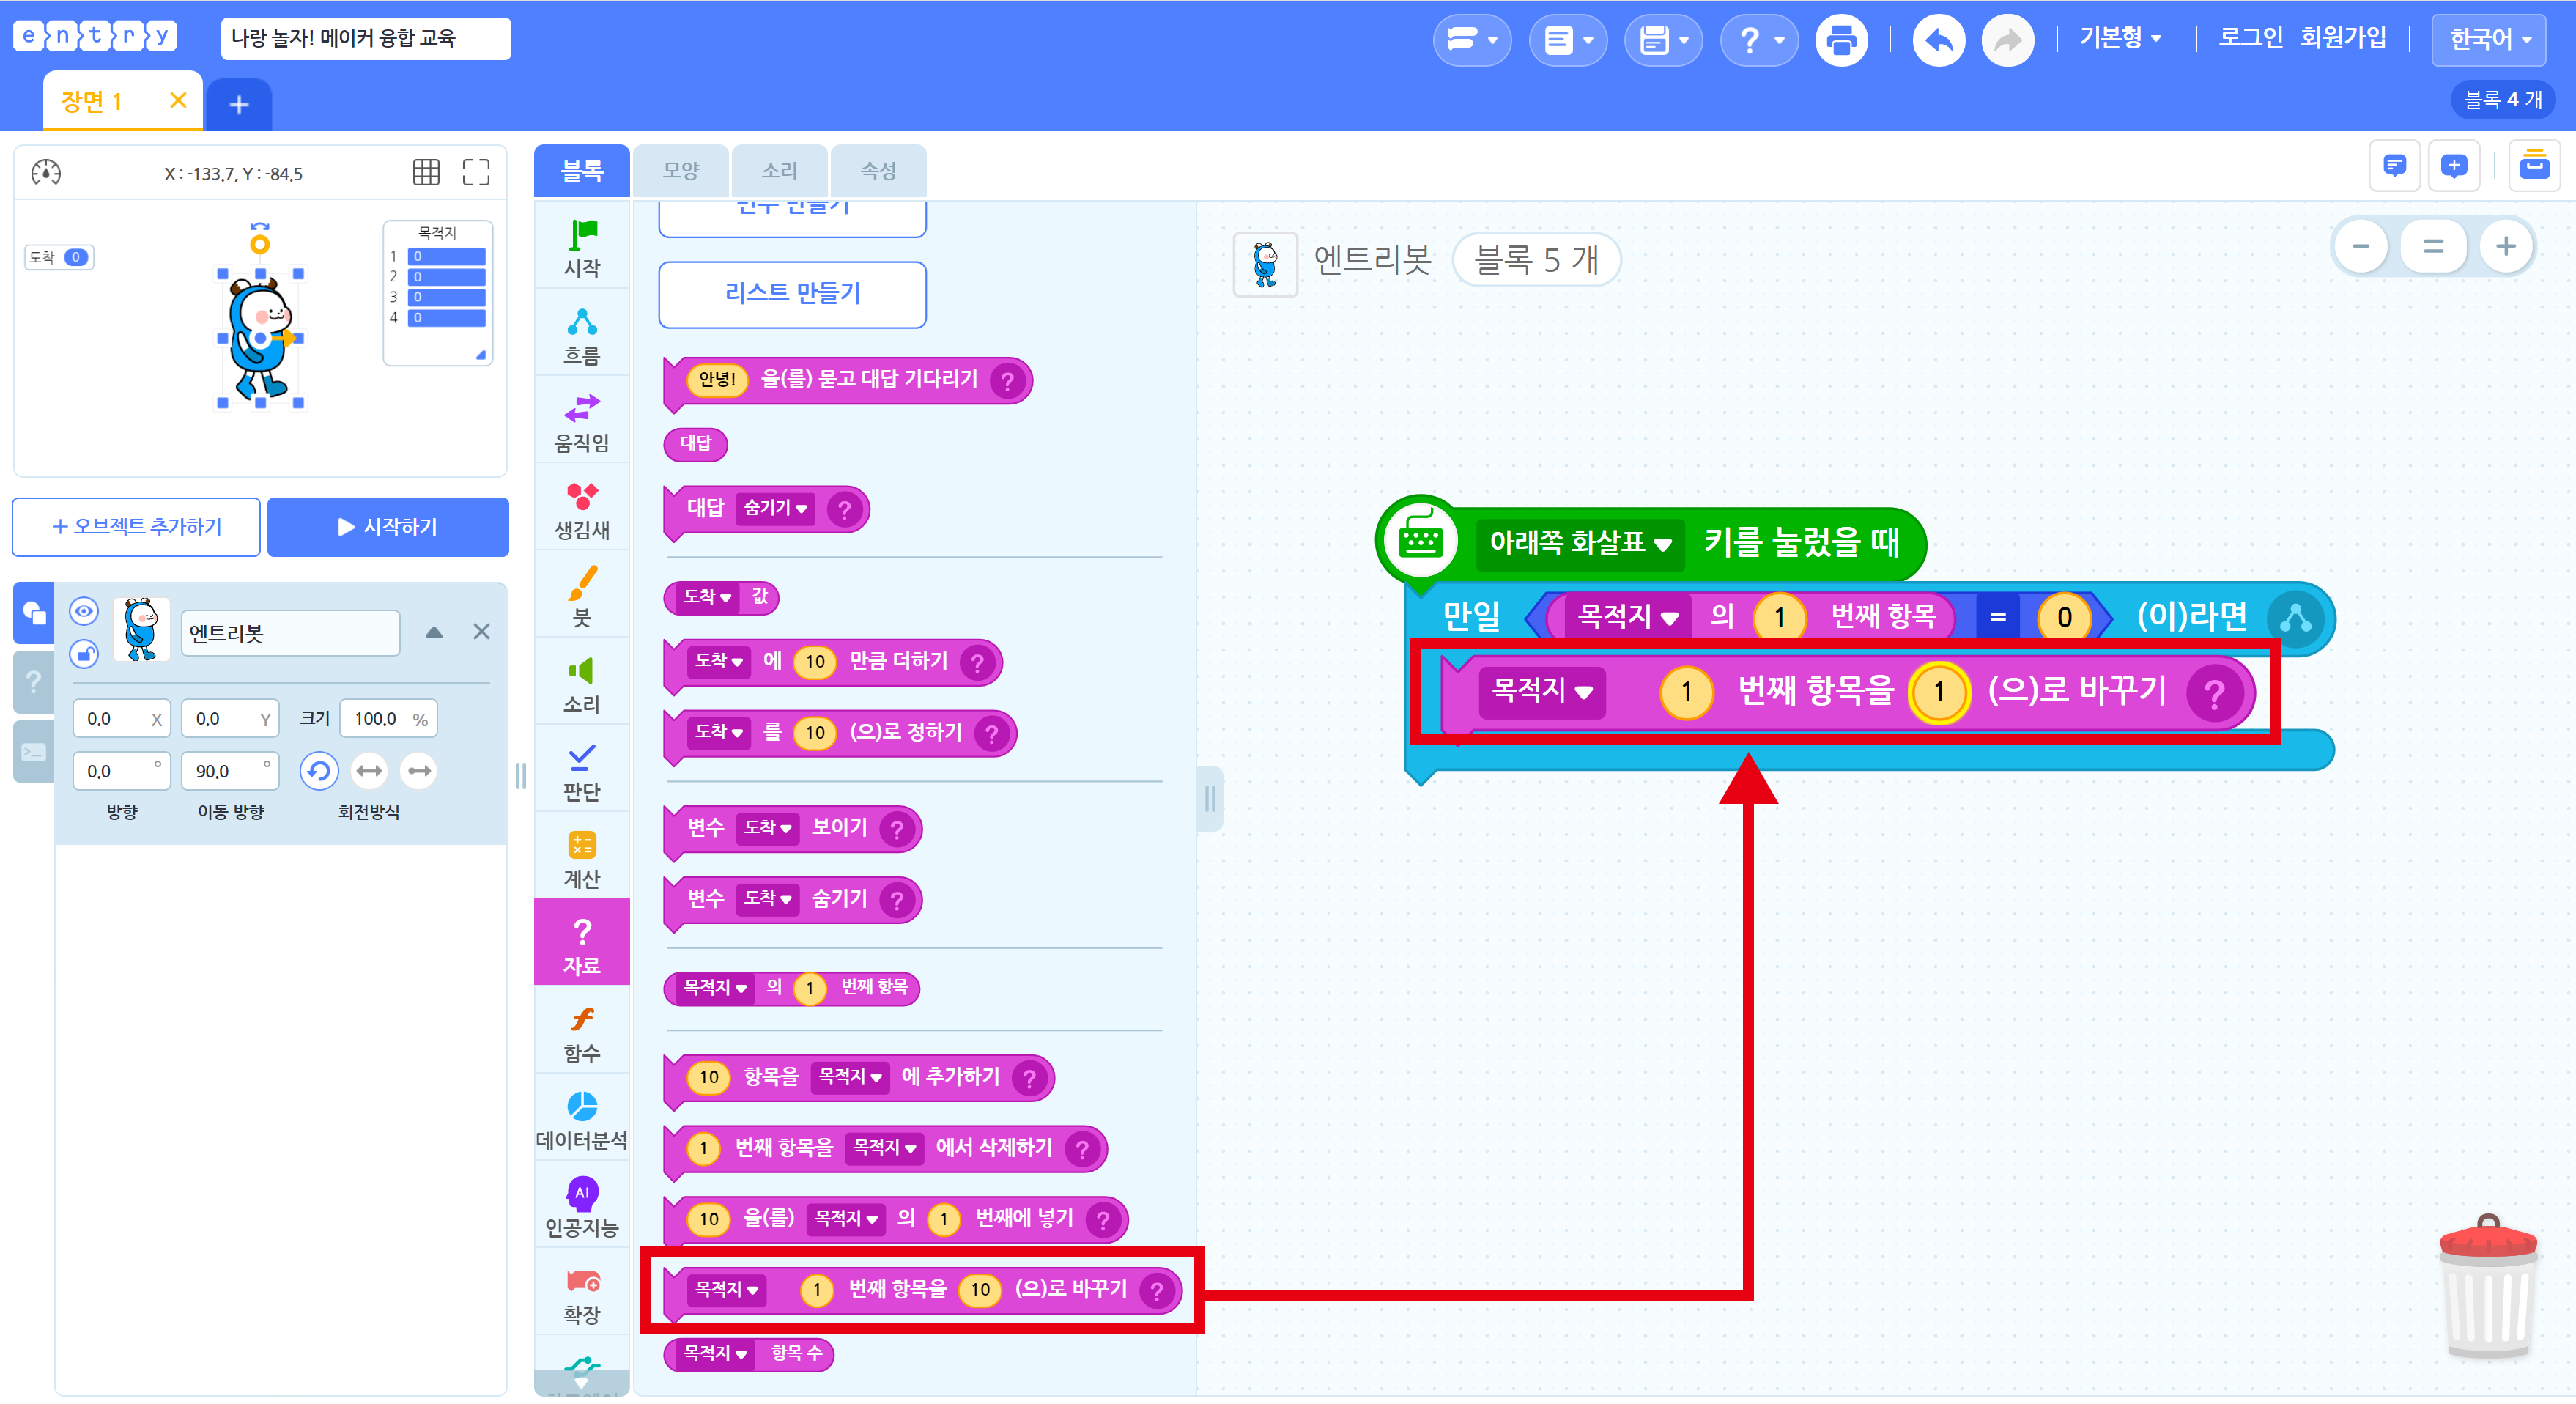Switch to the 소리 tab
The height and width of the screenshot is (1404, 2576).
tap(779, 171)
